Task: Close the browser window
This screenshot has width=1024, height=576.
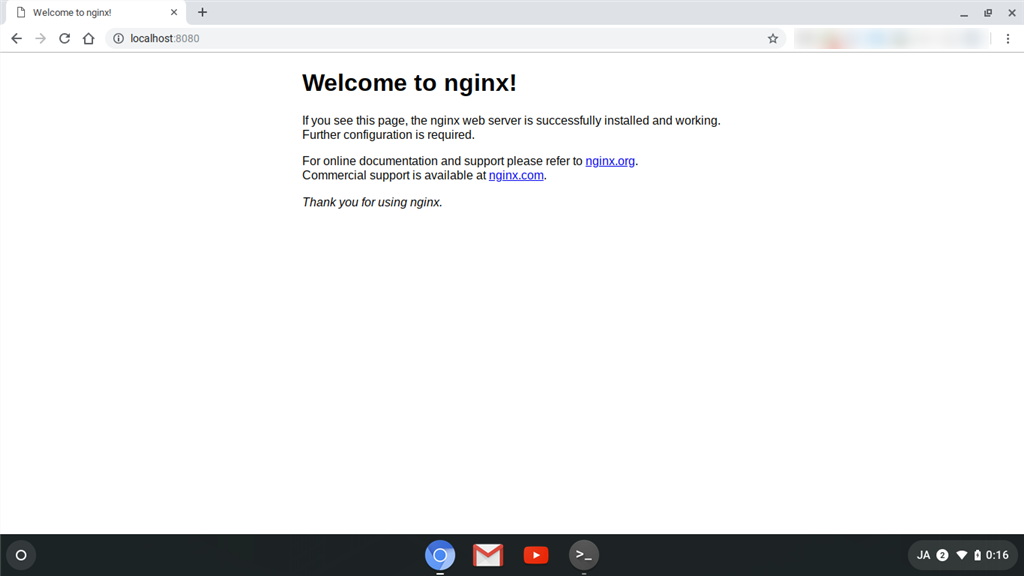Action: (1012, 12)
